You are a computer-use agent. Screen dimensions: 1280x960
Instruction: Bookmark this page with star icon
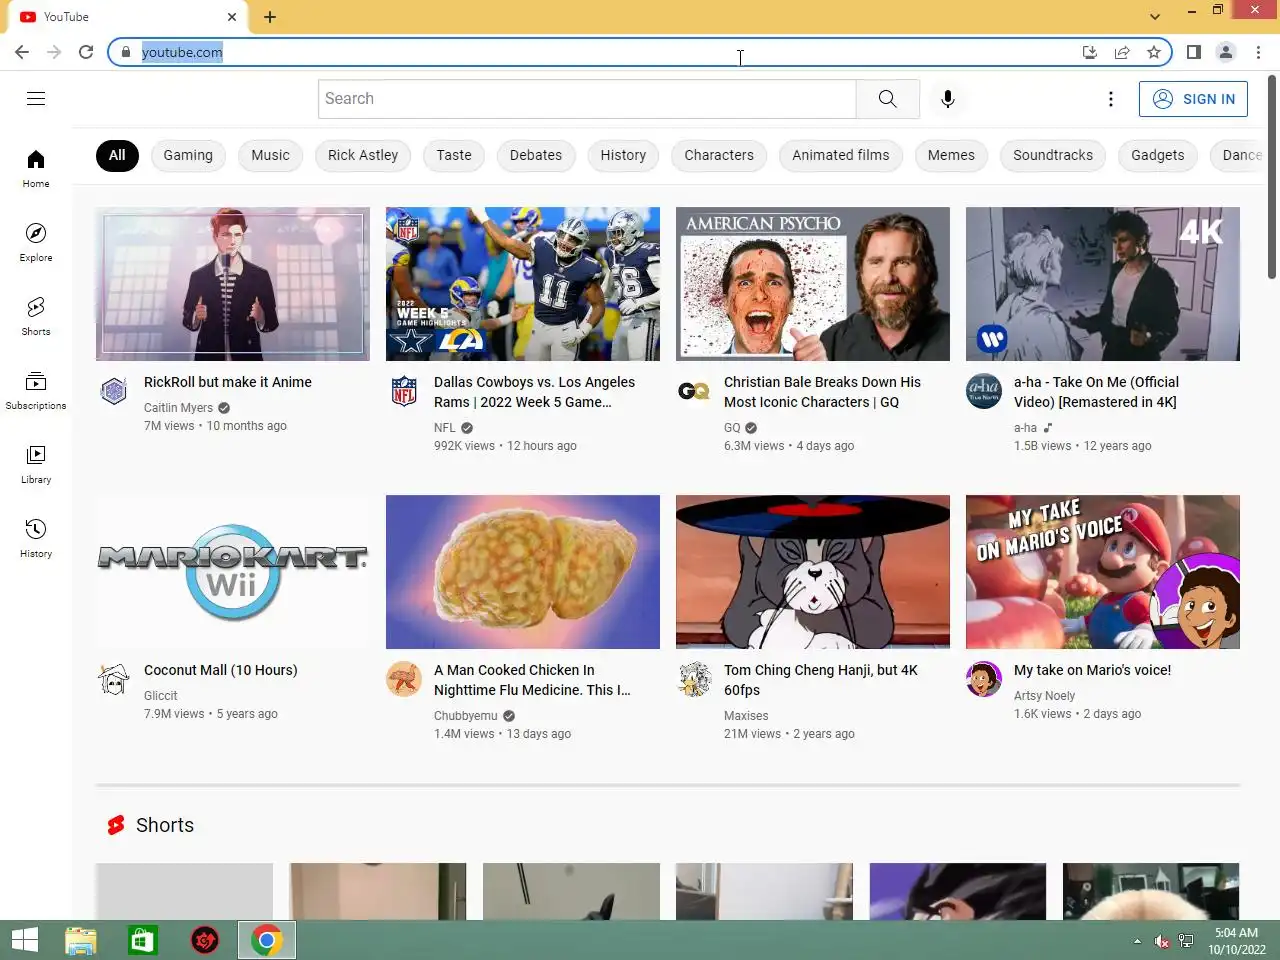1154,52
